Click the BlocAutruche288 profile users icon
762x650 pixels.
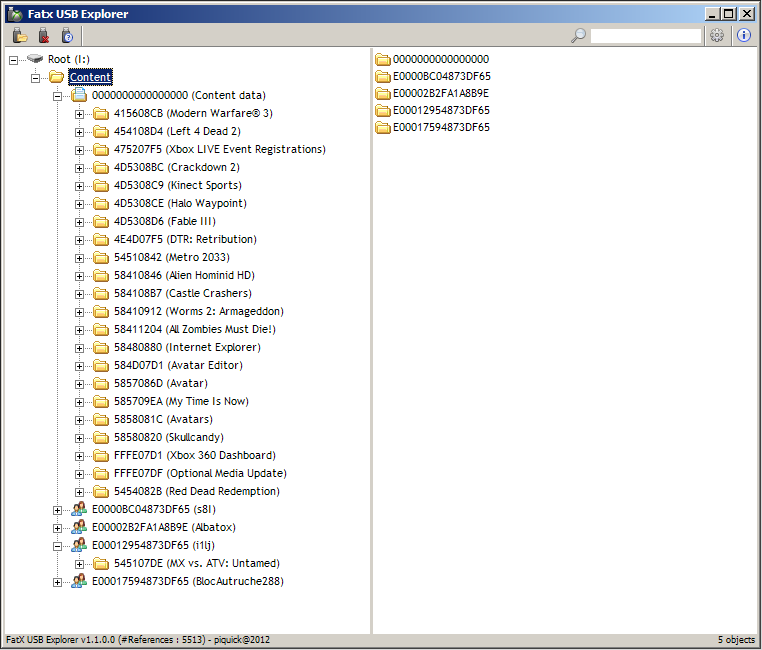point(79,581)
